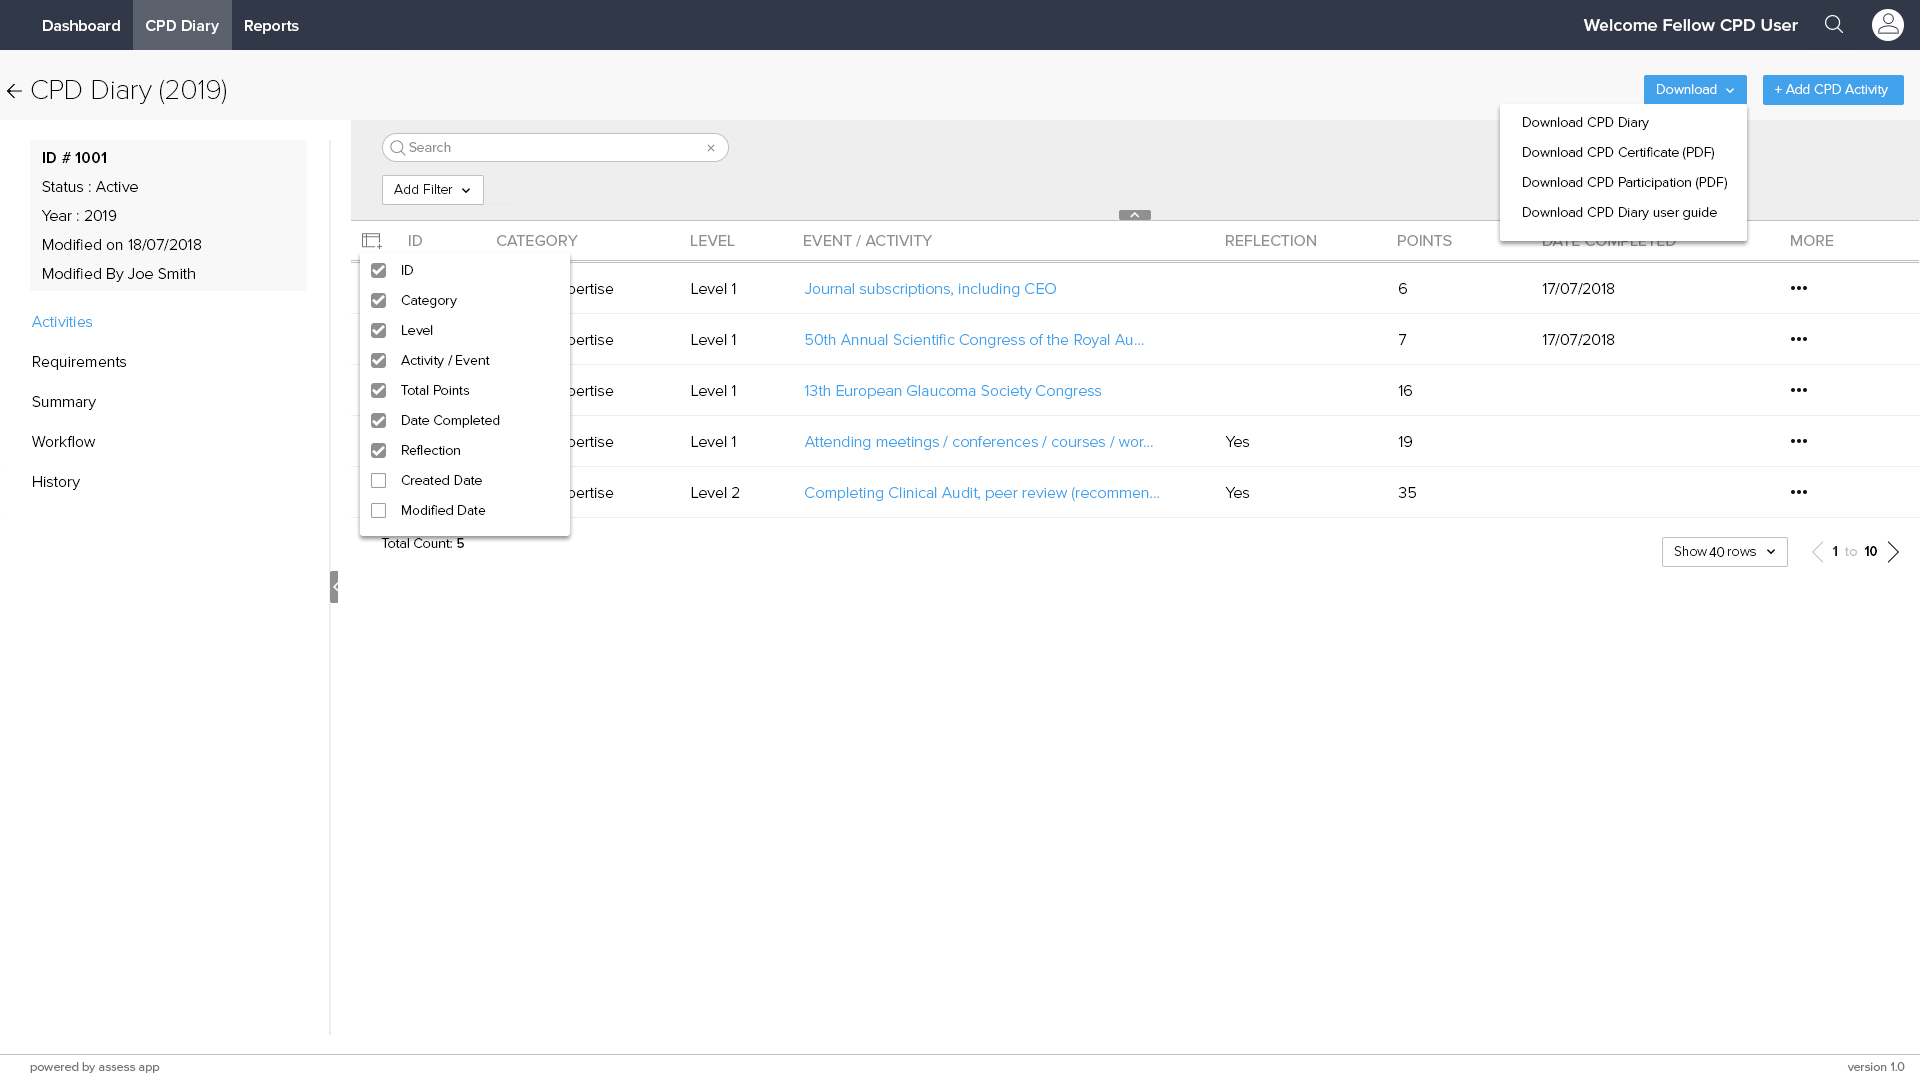Toggle the column chooser icon

coord(372,241)
